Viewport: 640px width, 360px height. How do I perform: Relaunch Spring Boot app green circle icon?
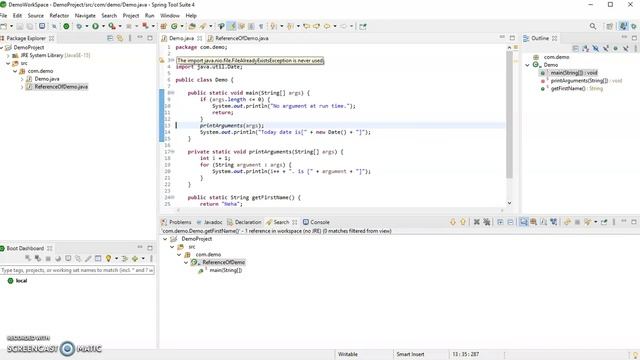[x=66, y=27]
